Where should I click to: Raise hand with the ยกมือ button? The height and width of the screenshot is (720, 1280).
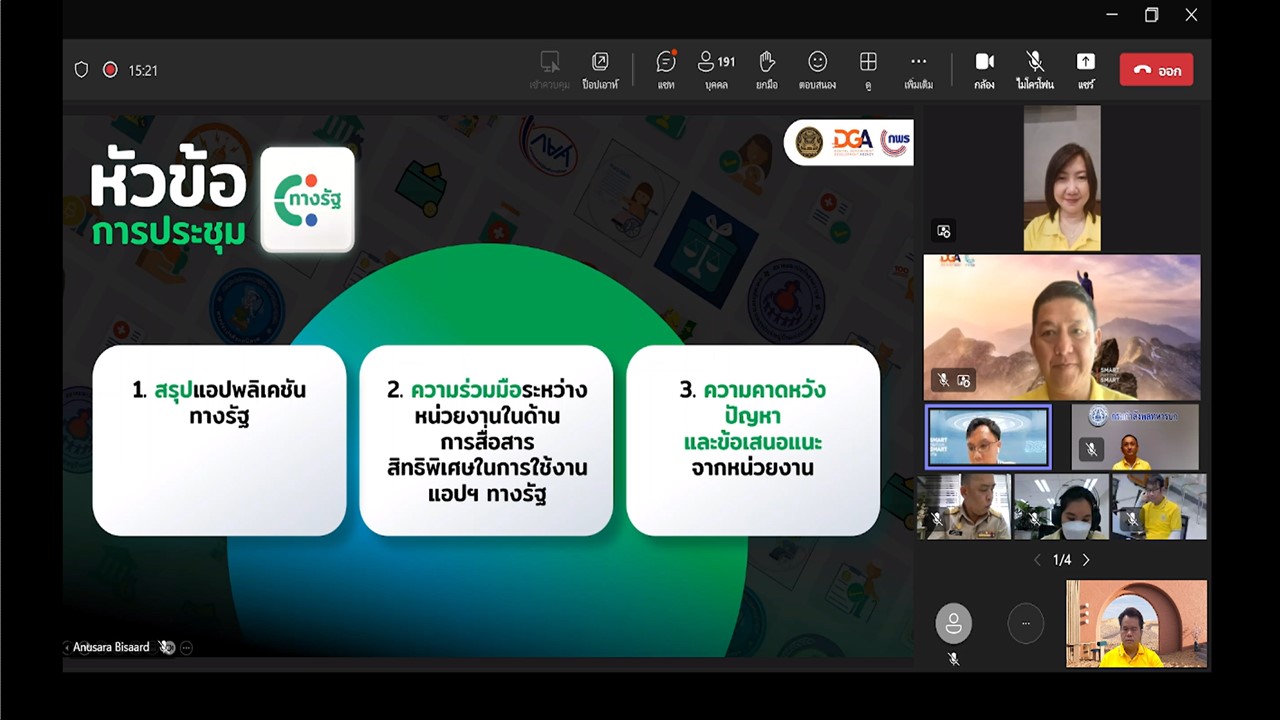click(x=767, y=70)
